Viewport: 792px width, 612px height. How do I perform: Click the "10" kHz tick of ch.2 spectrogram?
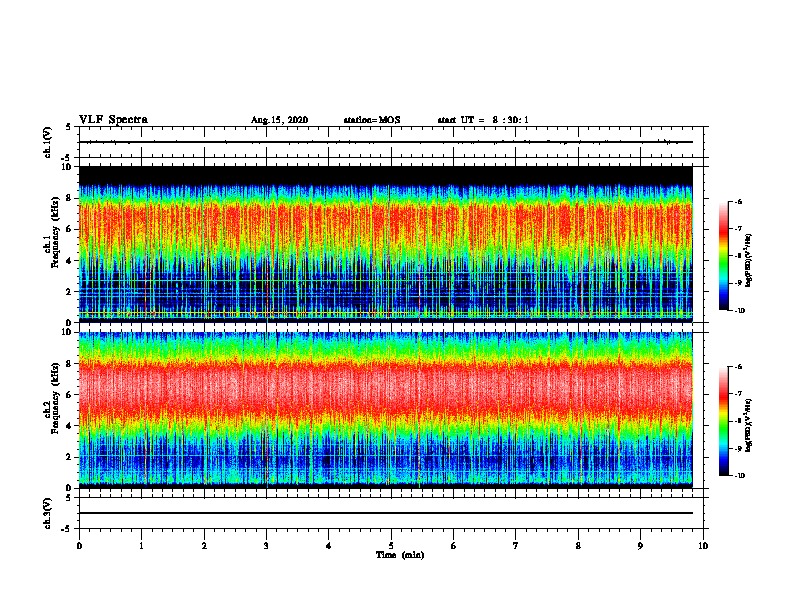(67, 332)
